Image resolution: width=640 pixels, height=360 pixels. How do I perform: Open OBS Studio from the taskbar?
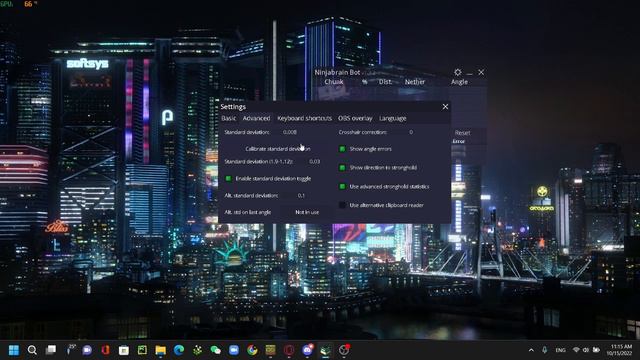point(344,350)
